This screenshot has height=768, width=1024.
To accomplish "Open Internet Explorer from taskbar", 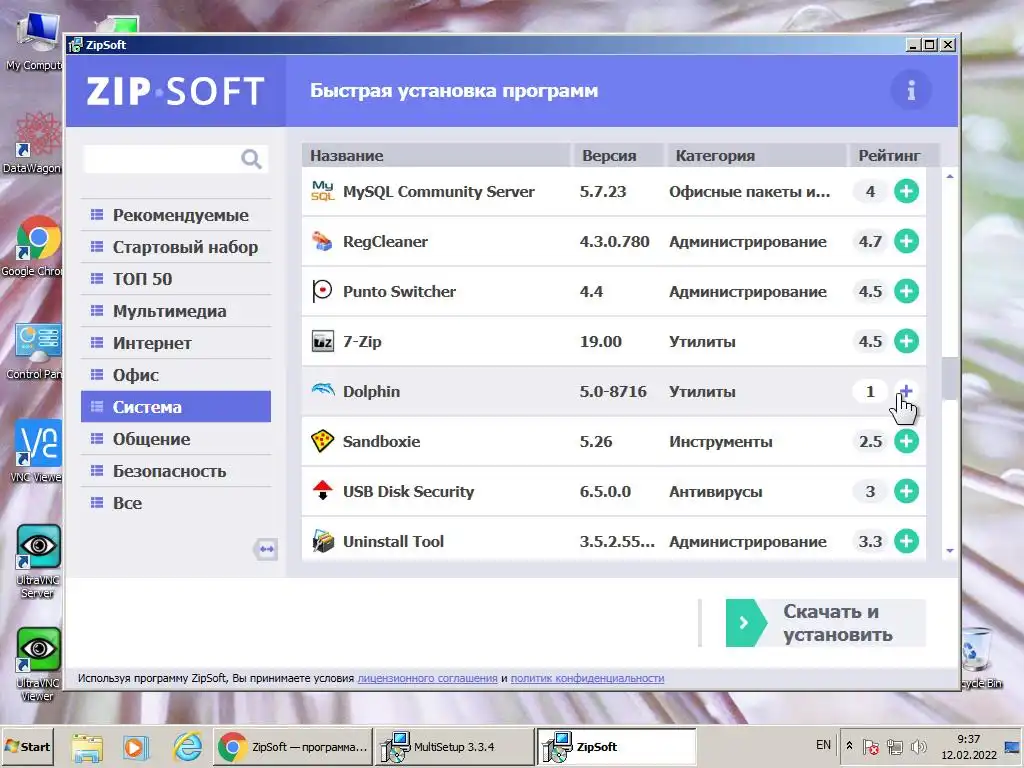I will pyautogui.click(x=187, y=746).
